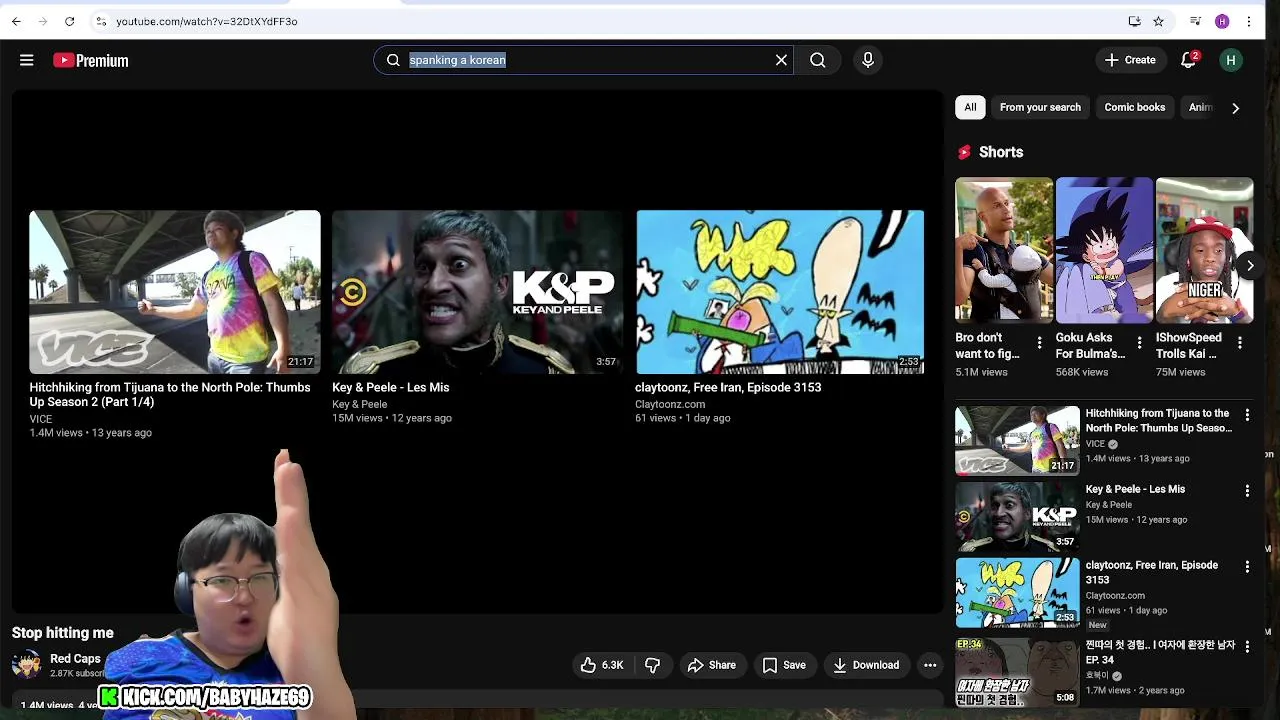The height and width of the screenshot is (720, 1280).
Task: Reload the page with browser refresh icon
Action: (69, 21)
